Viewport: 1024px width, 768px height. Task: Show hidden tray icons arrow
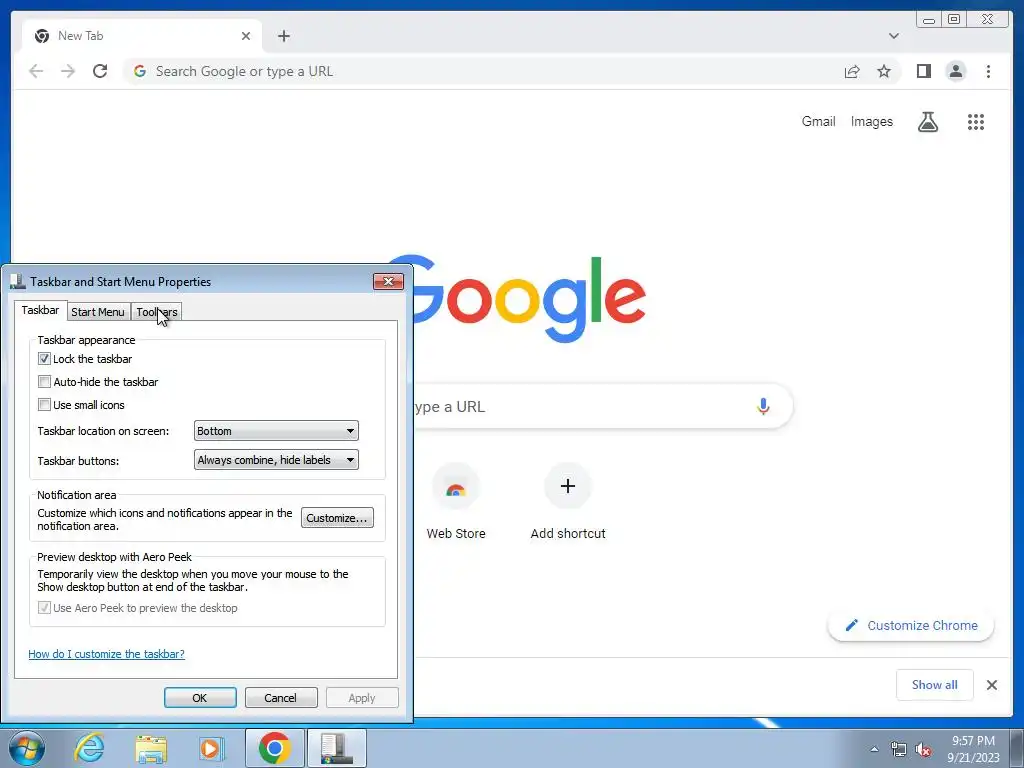tap(874, 749)
